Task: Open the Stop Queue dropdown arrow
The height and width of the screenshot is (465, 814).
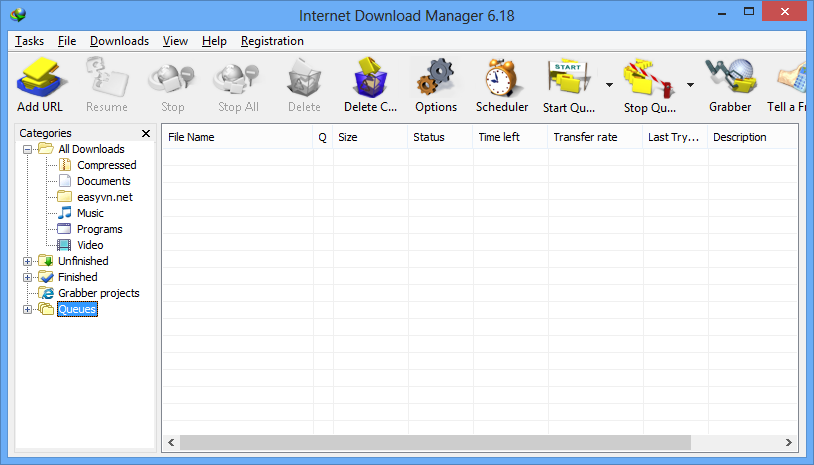Action: [690, 85]
